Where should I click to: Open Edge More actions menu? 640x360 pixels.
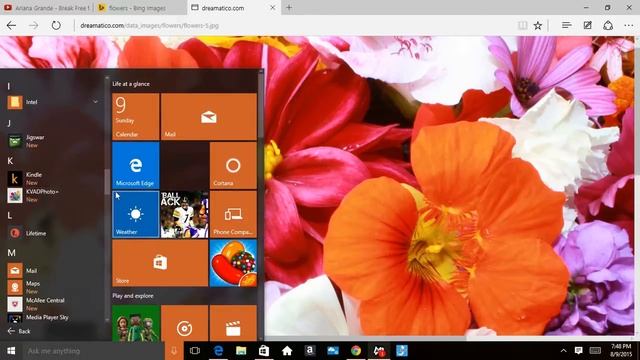[629, 25]
